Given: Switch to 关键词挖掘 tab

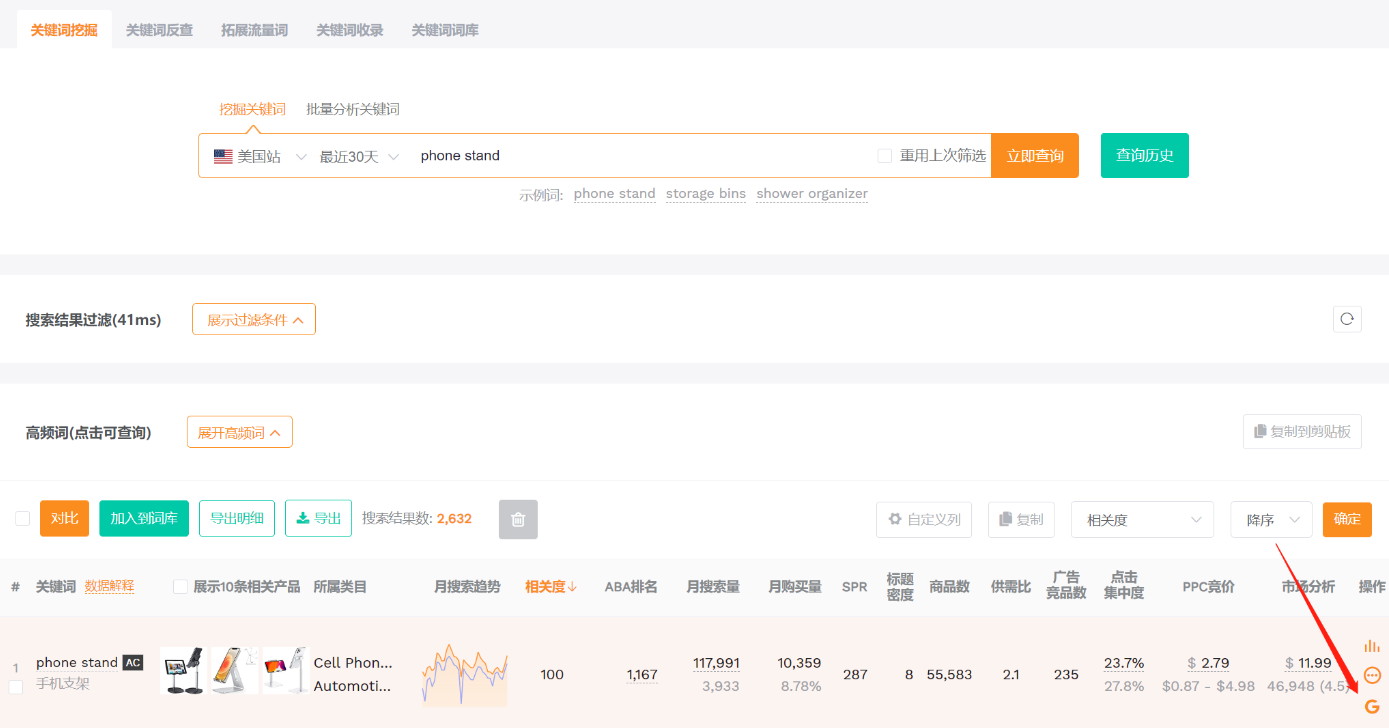Looking at the screenshot, I should 64,30.
